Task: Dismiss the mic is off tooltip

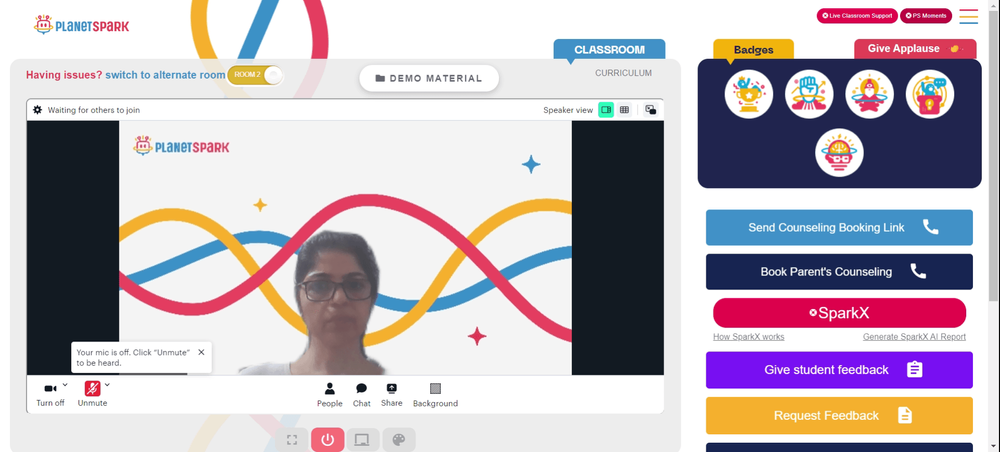Action: [201, 352]
